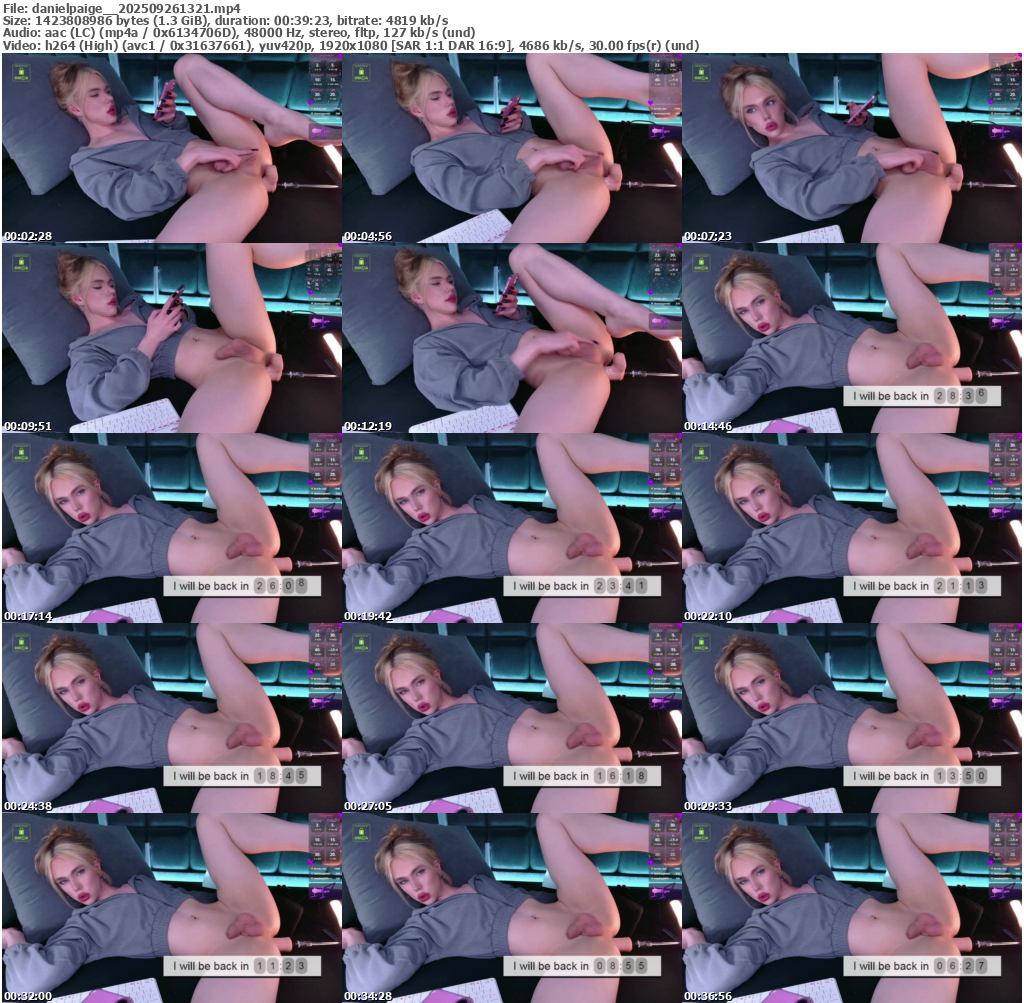Open the thumbnail timestamped 00:02:28
This screenshot has width=1024, height=1003.
171,148
